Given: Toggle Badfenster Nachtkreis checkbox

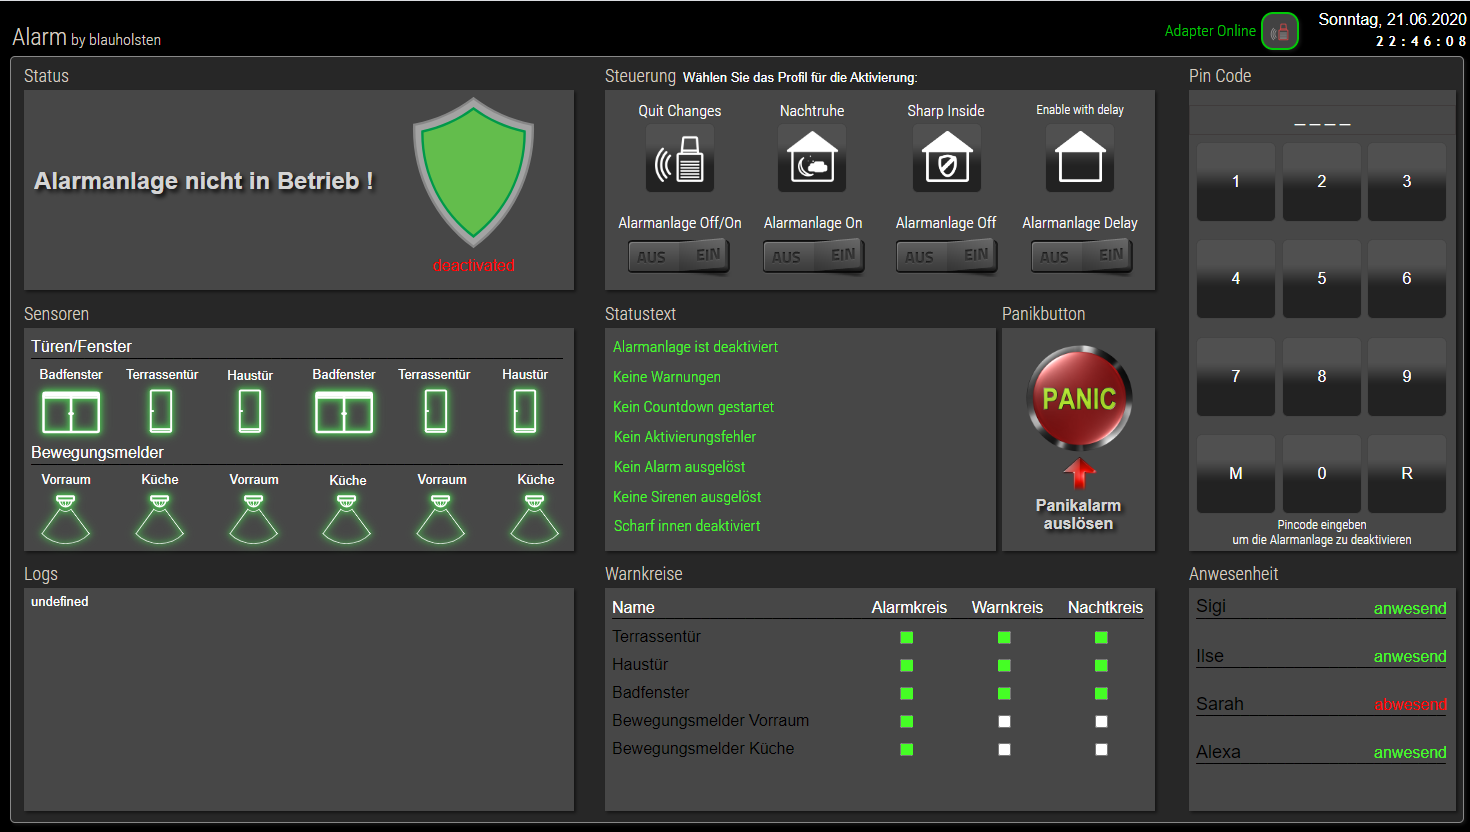Looking at the screenshot, I should point(1101,693).
